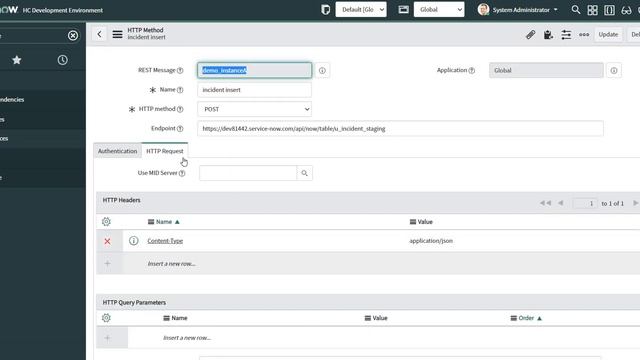Open HTTP Query Parameters settings gear
Image resolution: width=640 pixels, height=360 pixels.
click(106, 318)
